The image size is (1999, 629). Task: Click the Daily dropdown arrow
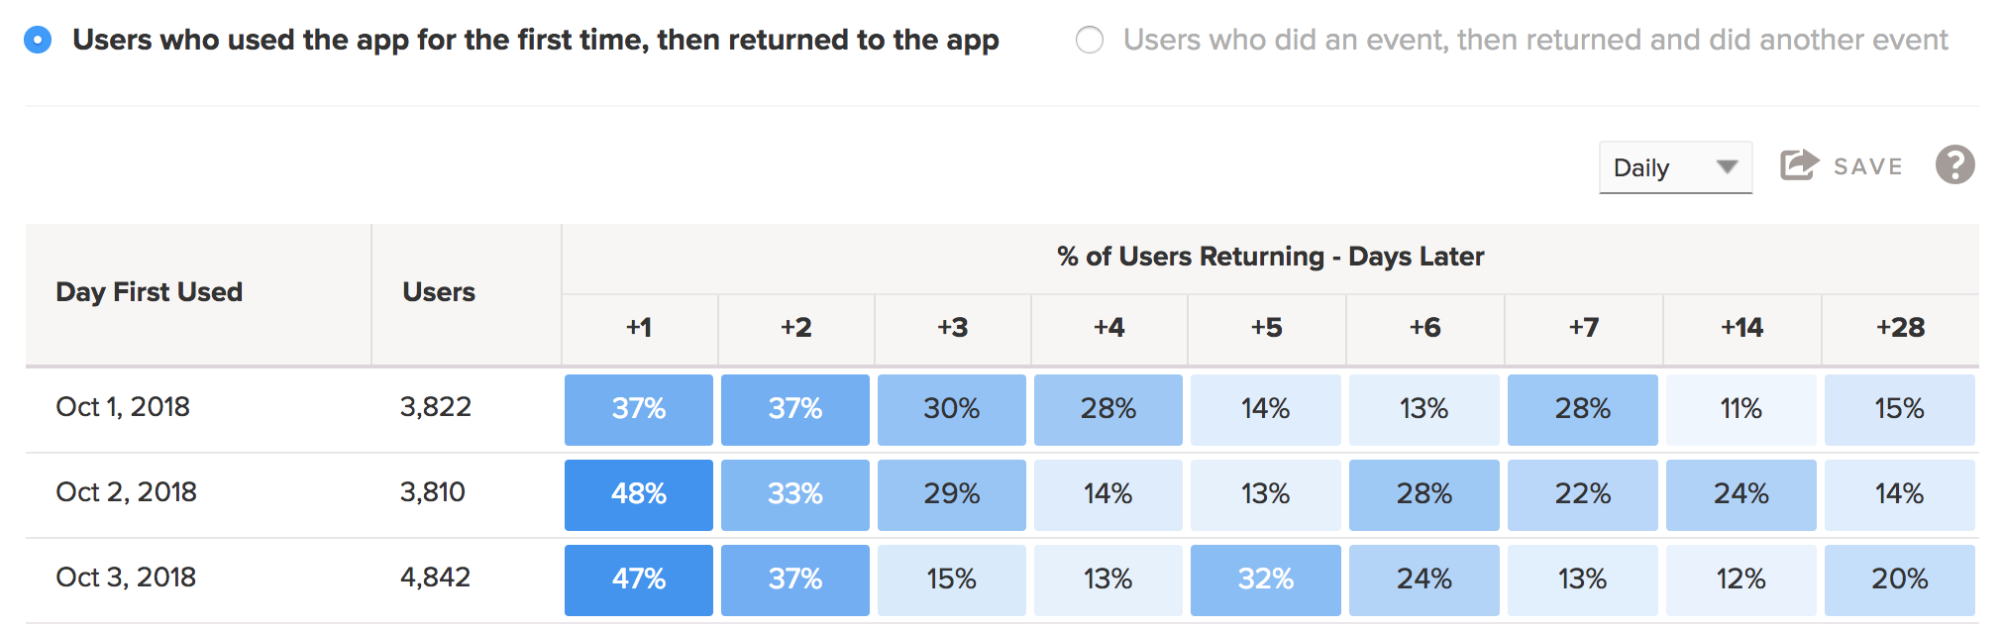coord(1727,167)
